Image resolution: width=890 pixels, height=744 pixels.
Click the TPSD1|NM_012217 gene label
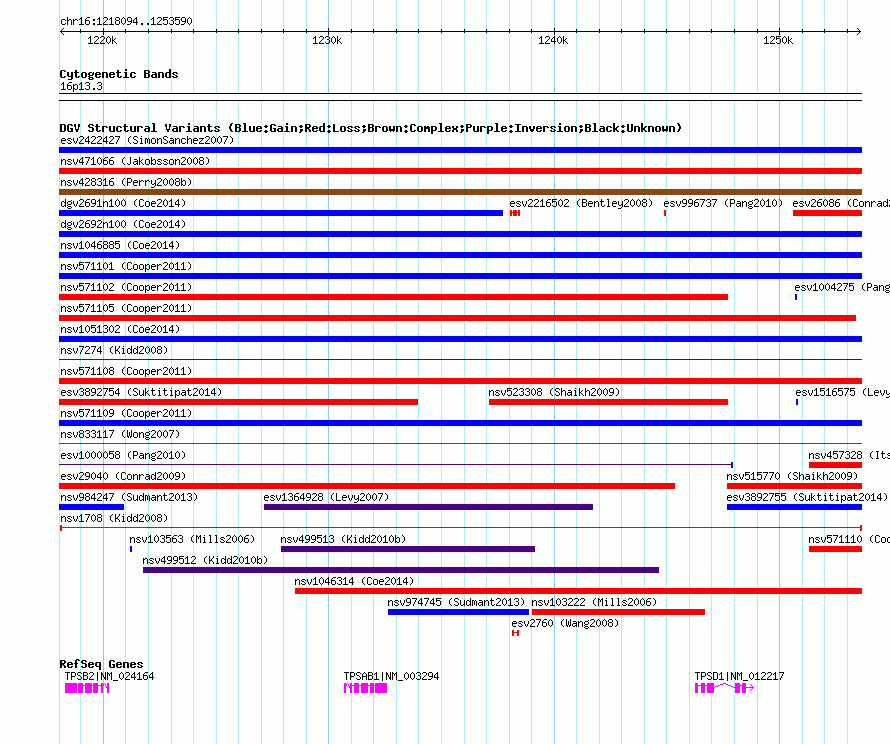coord(740,676)
